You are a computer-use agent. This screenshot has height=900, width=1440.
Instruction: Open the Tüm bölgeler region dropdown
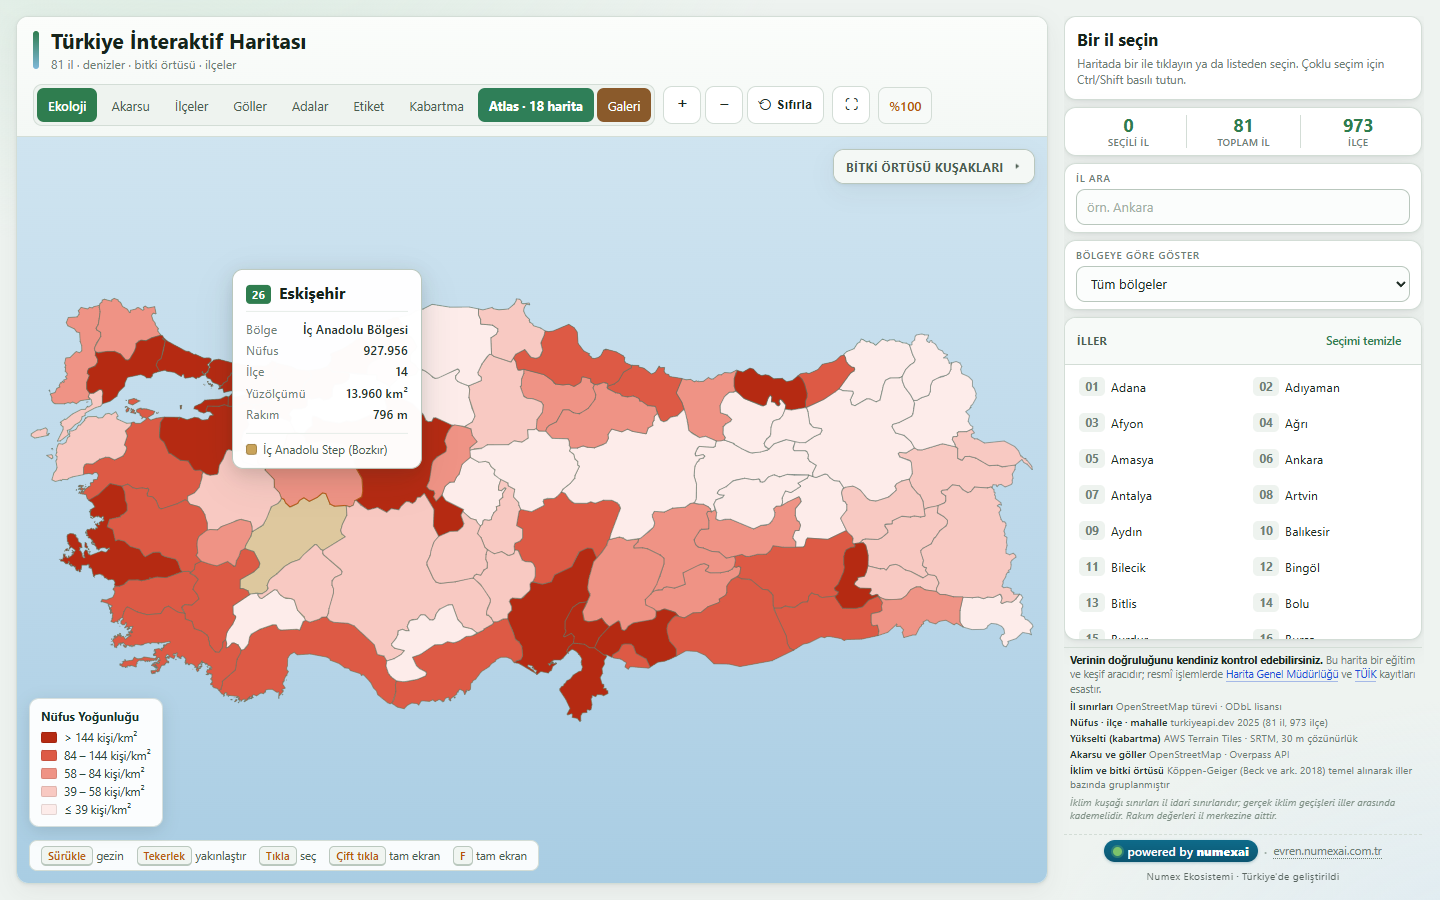[x=1243, y=284]
